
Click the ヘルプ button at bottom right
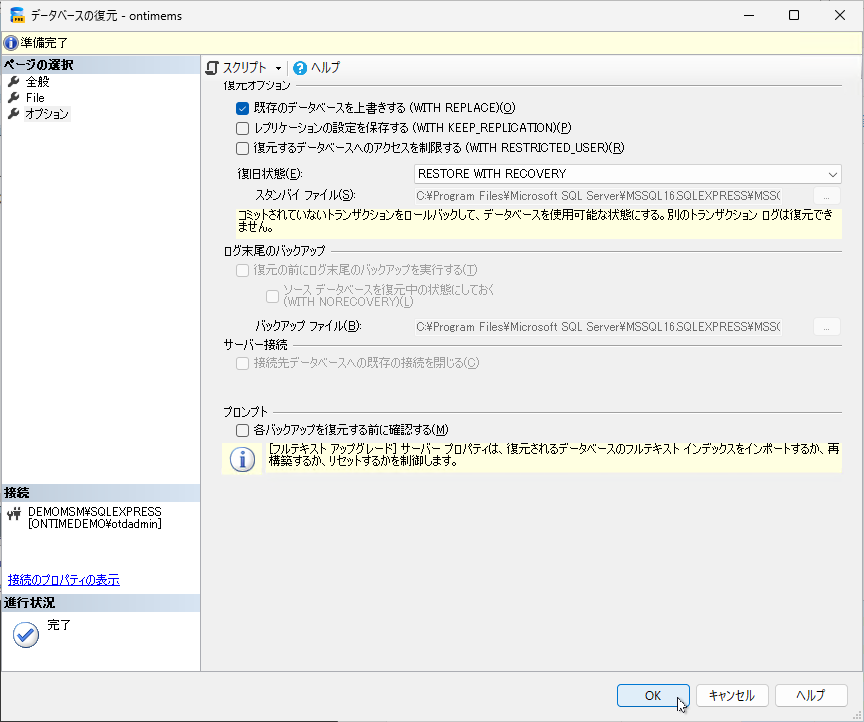point(810,695)
